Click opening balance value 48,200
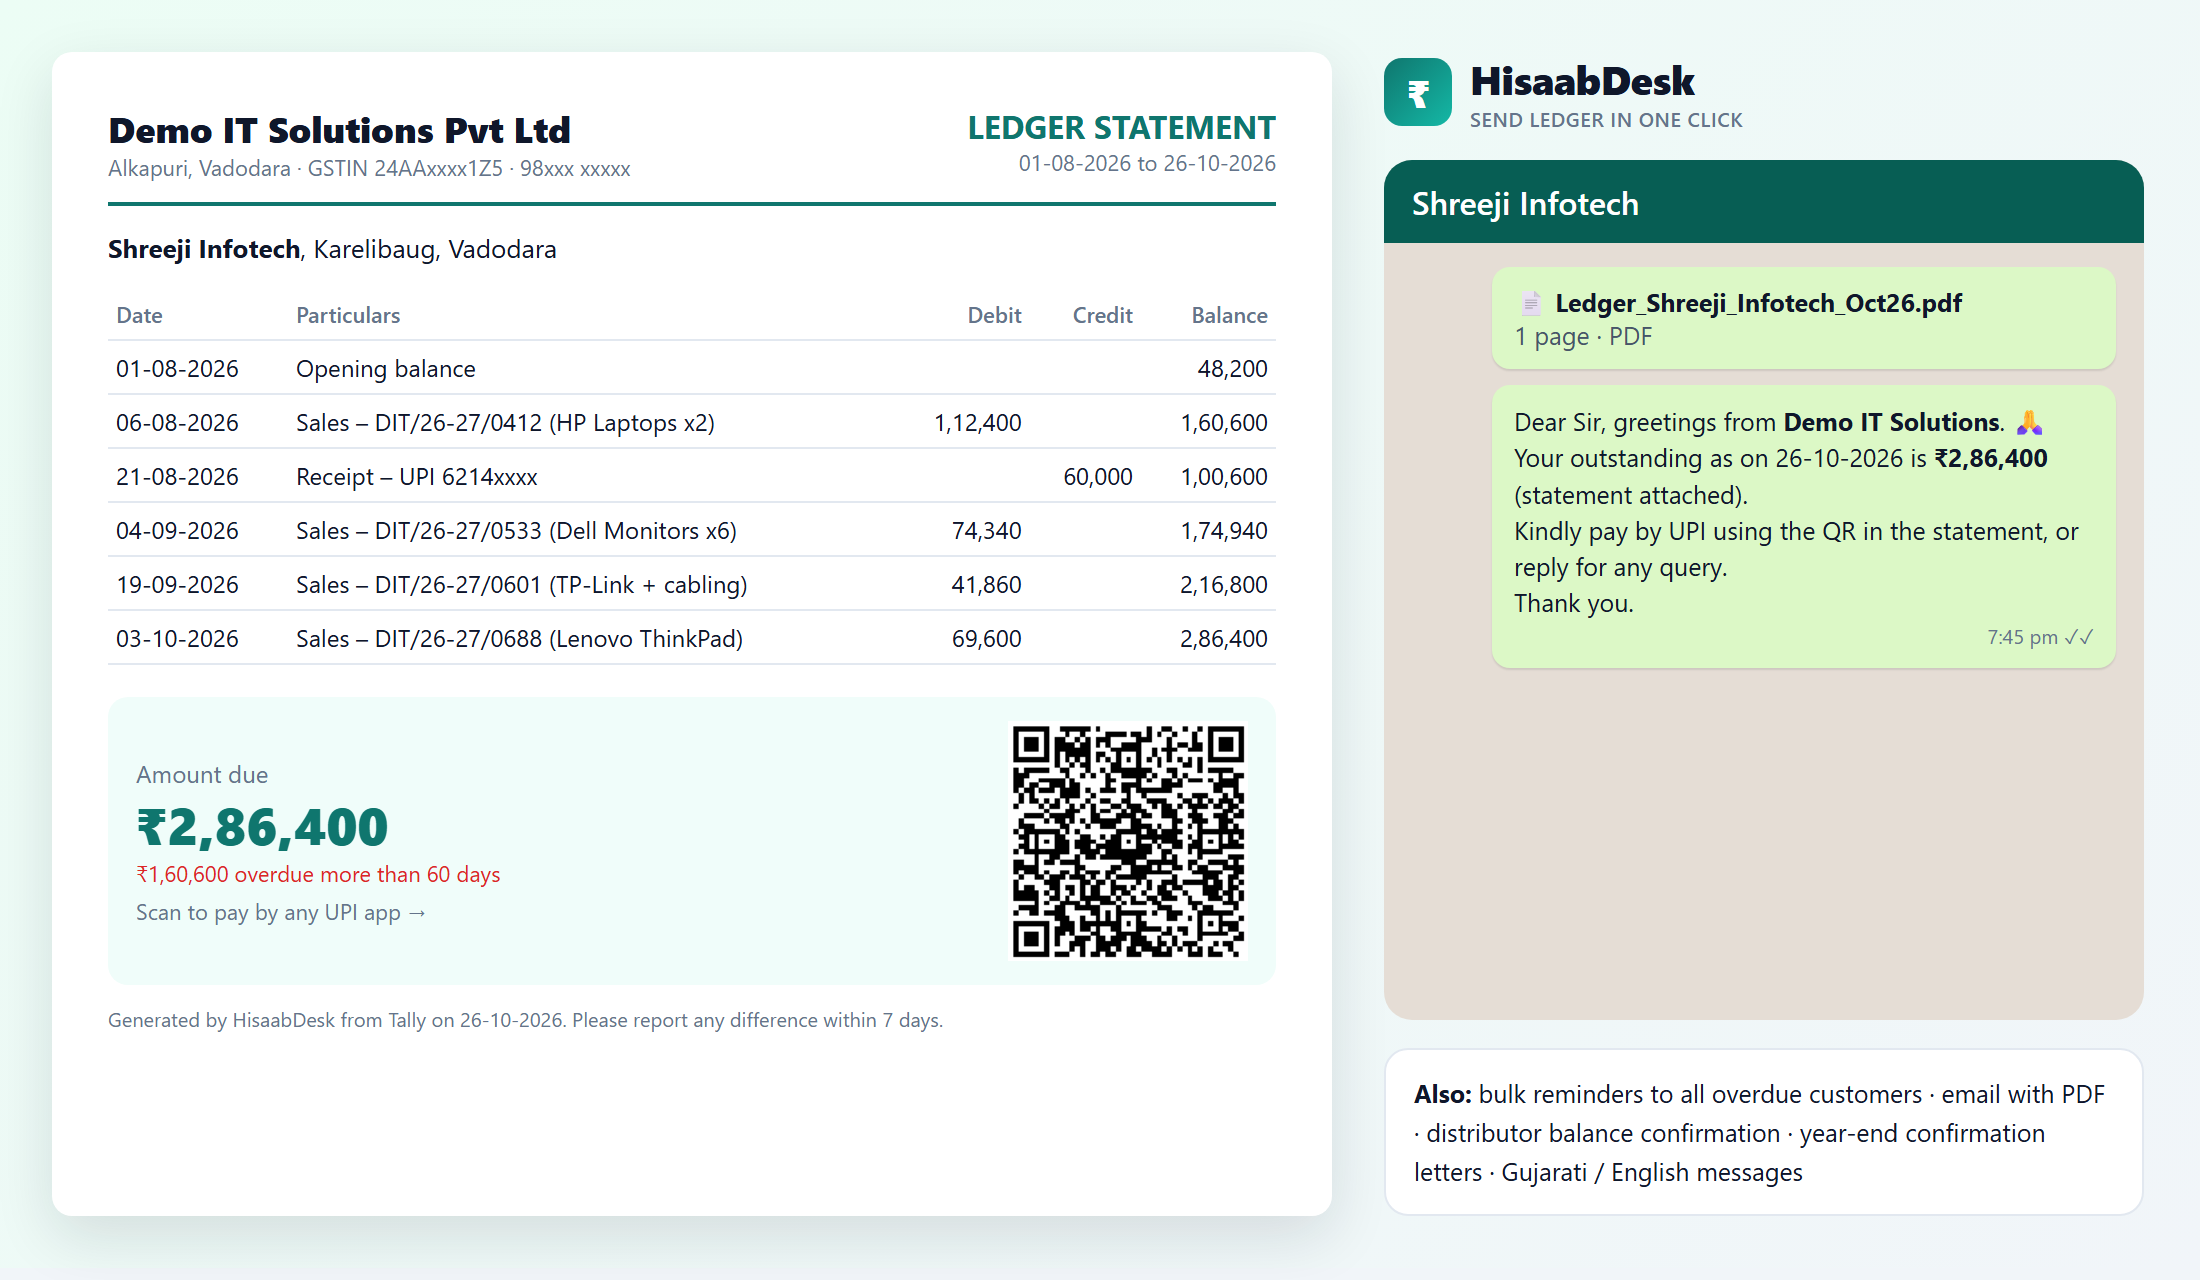Viewport: 2200px width, 1280px height. [1232, 369]
